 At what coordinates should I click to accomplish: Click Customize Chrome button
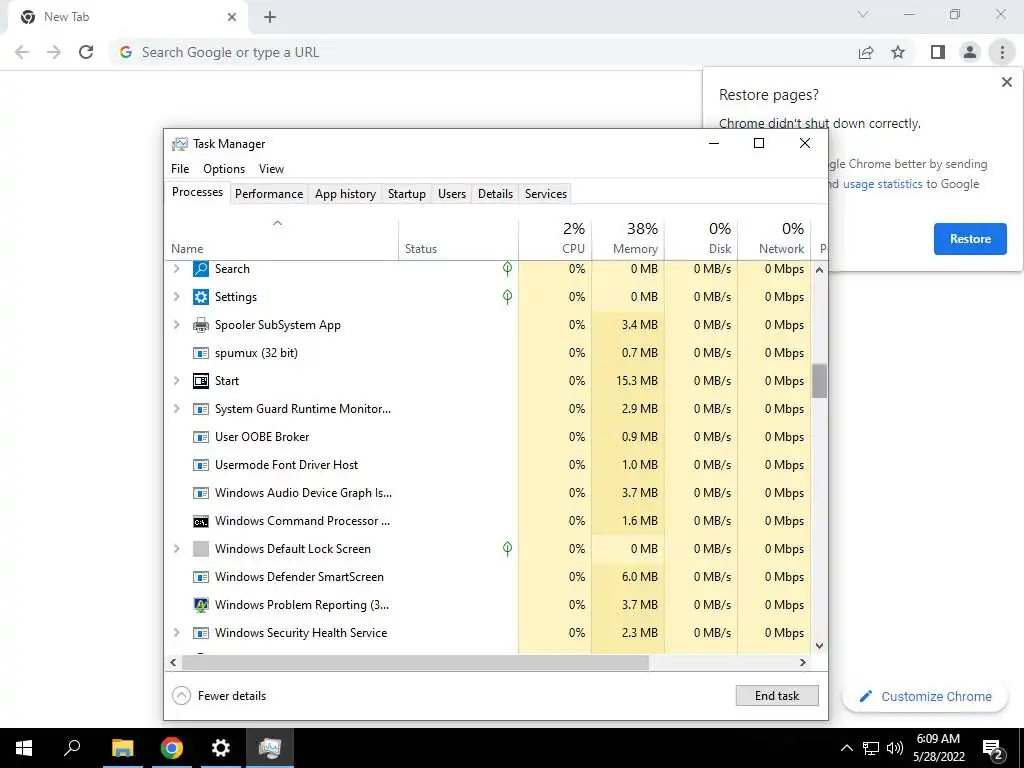925,697
